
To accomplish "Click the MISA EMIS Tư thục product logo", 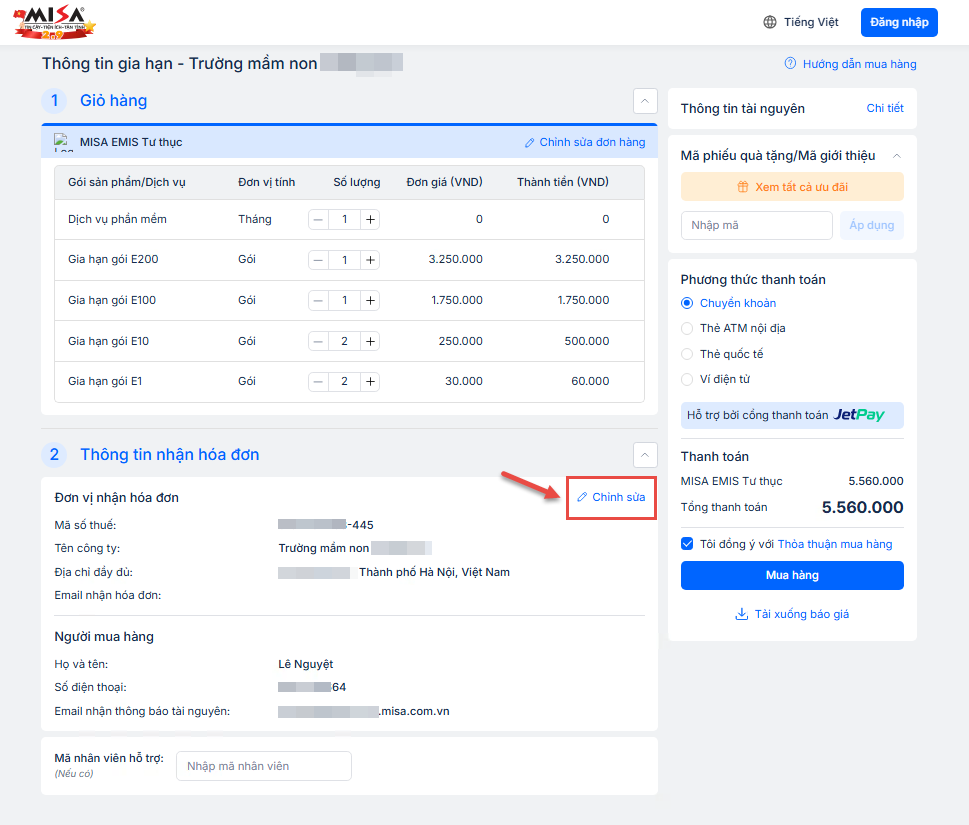I will [62, 142].
